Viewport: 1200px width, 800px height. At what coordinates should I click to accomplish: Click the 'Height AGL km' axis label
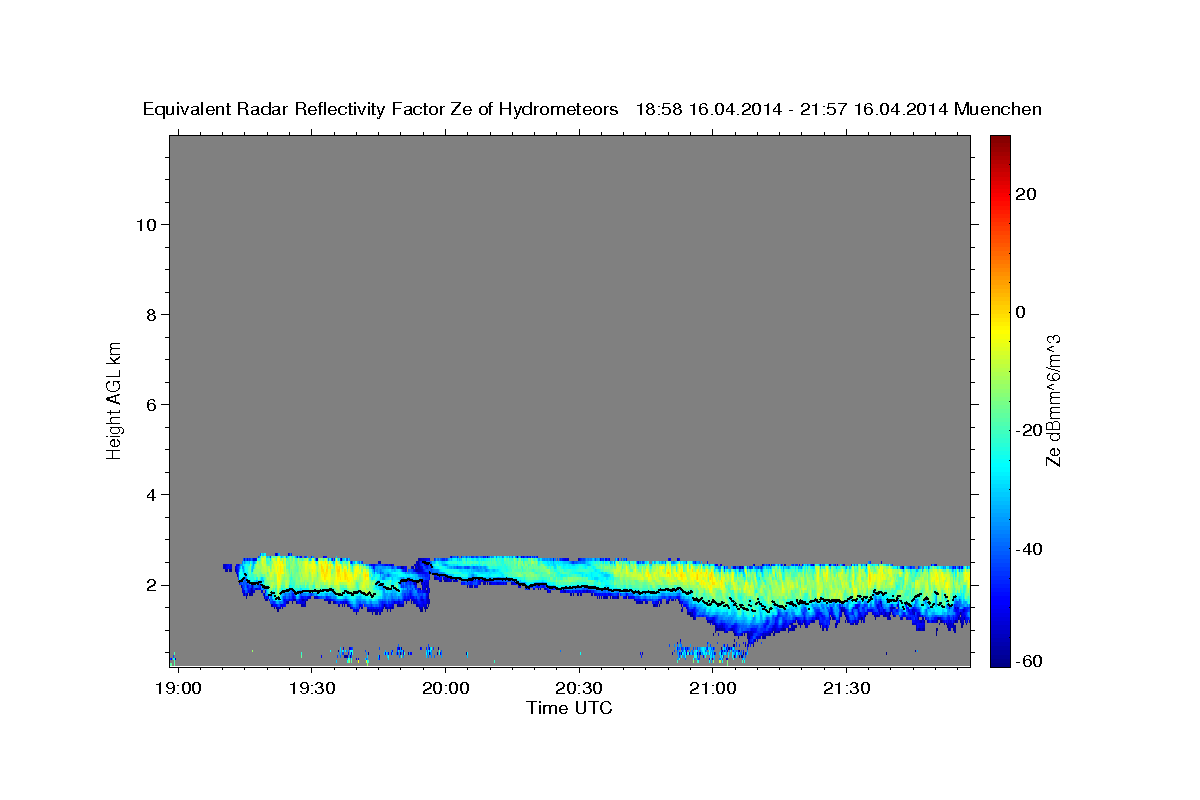pos(114,399)
